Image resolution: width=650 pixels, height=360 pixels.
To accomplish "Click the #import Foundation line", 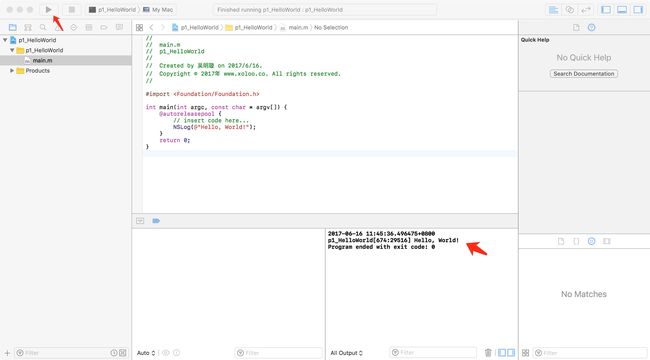I will click(202, 94).
